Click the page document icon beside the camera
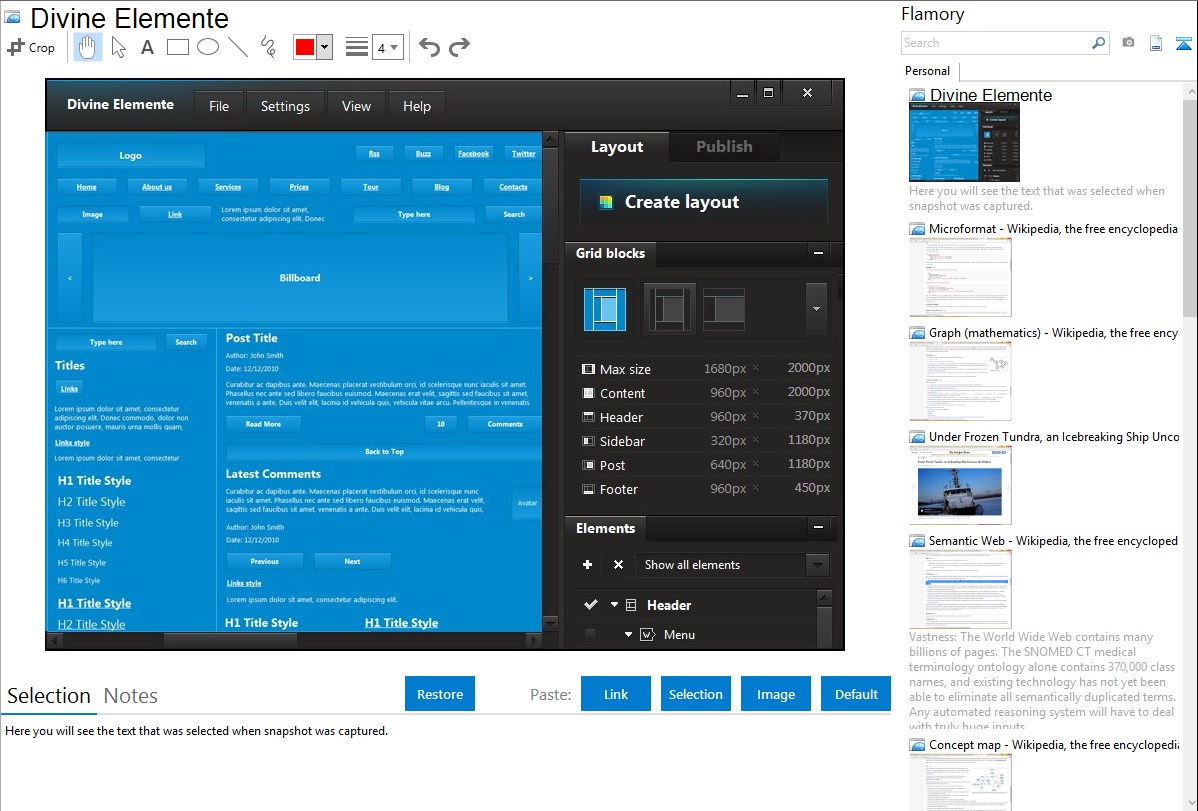 [x=1156, y=43]
